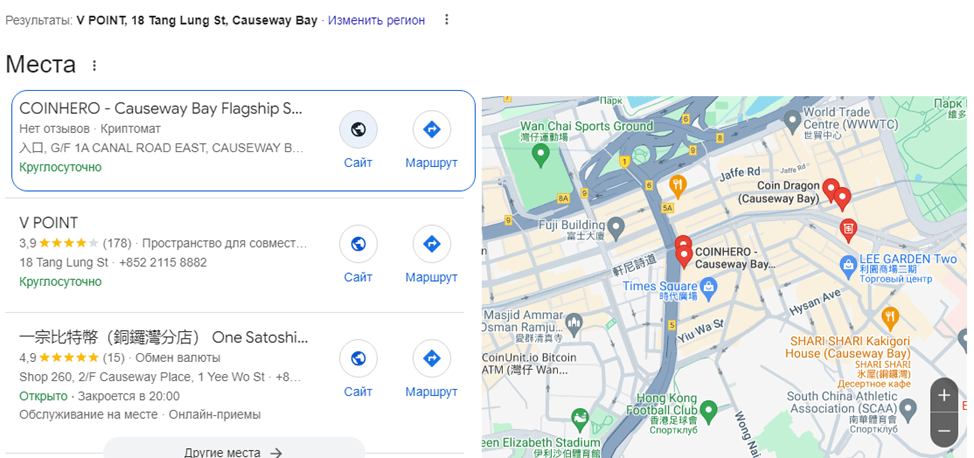Click Fuji Building gray map pin
Viewport: 974px width, 458px height.
(616, 228)
